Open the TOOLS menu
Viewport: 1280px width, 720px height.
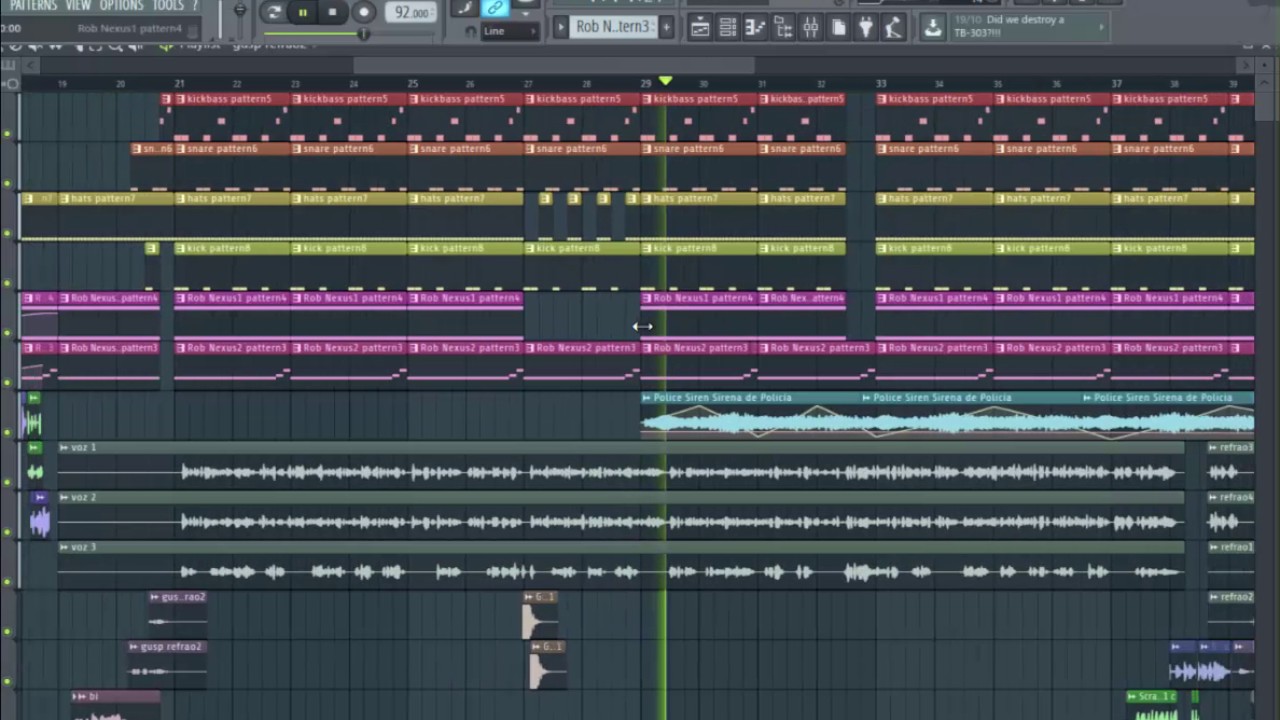tap(167, 6)
